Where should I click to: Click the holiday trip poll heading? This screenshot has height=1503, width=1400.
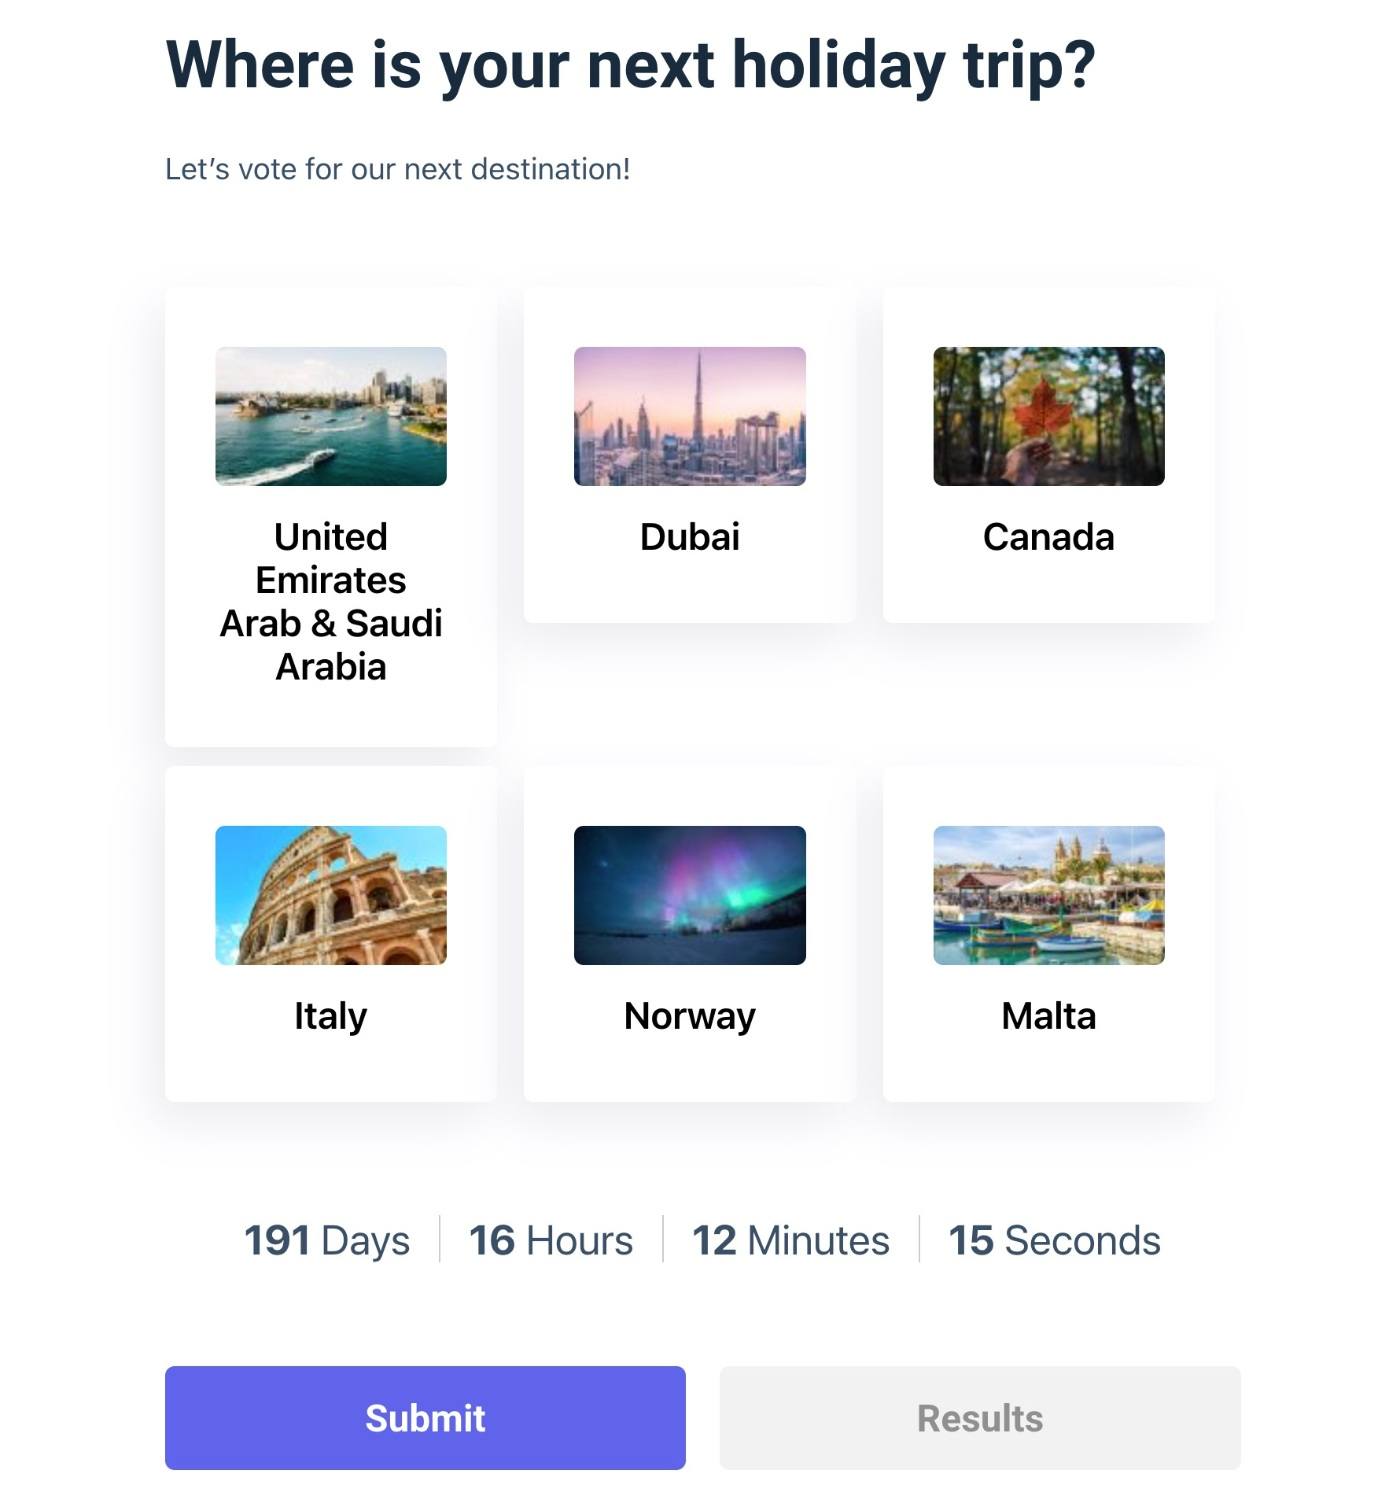(x=631, y=66)
